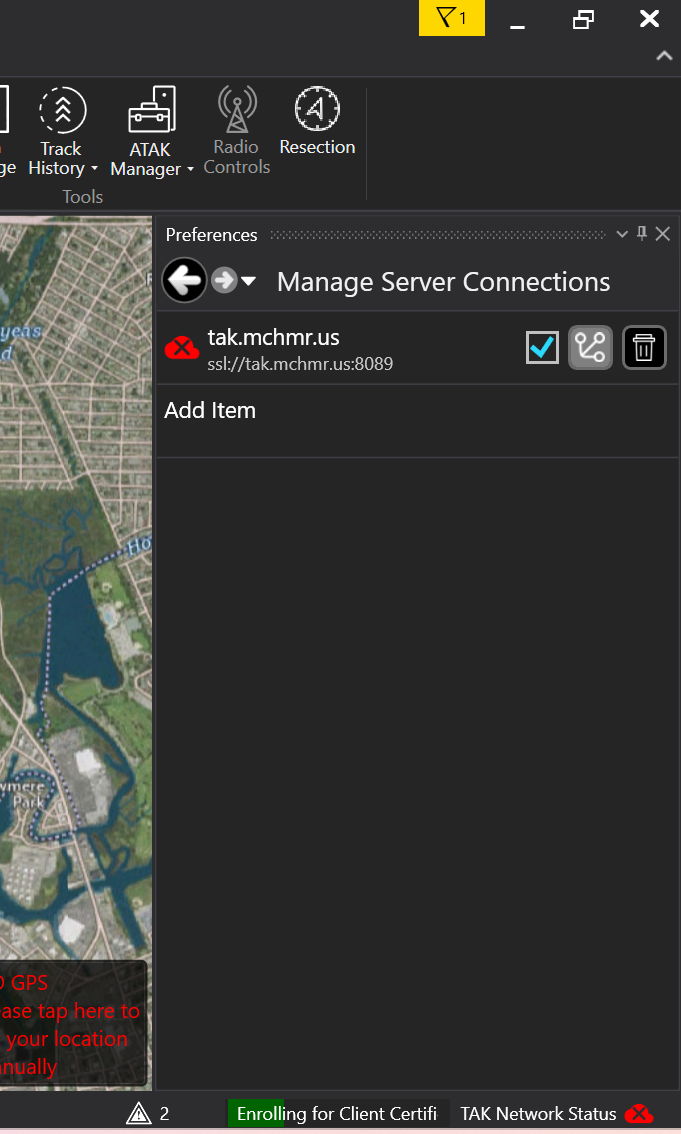Click the Tools ribbon group label
The width and height of the screenshot is (681, 1134).
click(x=82, y=197)
